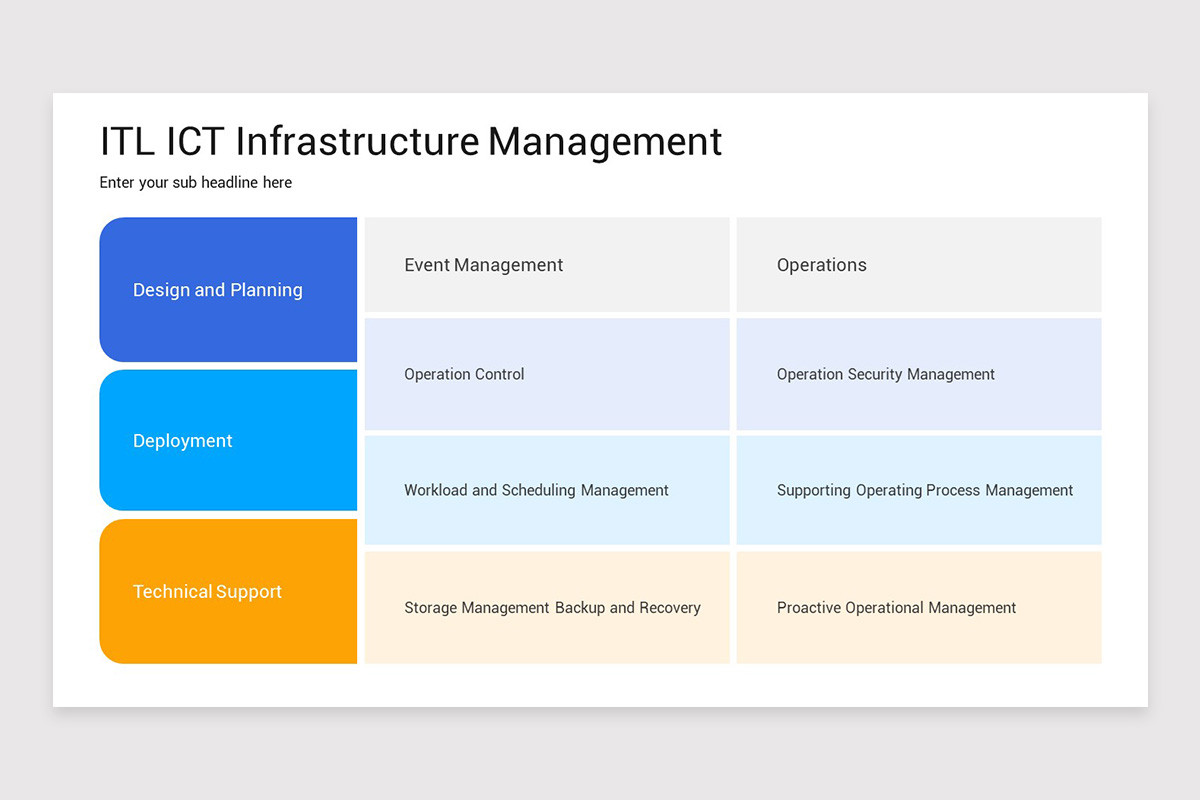Click the slide title 'ITL ICT Infrastructure Management'
1200x800 pixels.
410,141
